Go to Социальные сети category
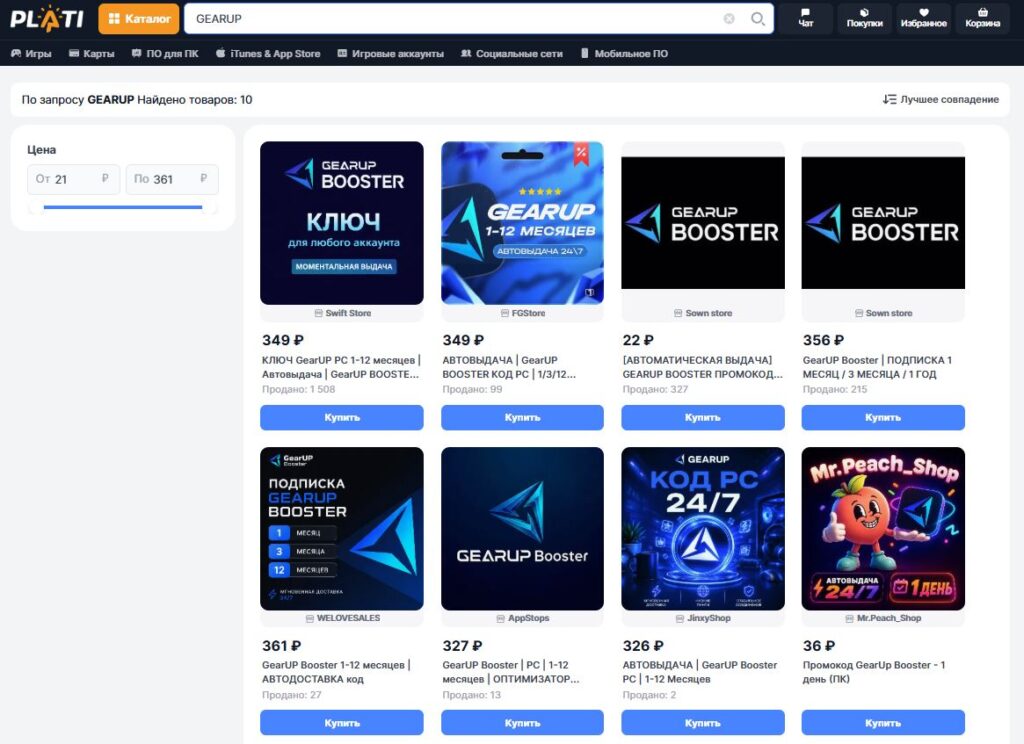This screenshot has width=1024, height=744. pyautogui.click(x=512, y=54)
